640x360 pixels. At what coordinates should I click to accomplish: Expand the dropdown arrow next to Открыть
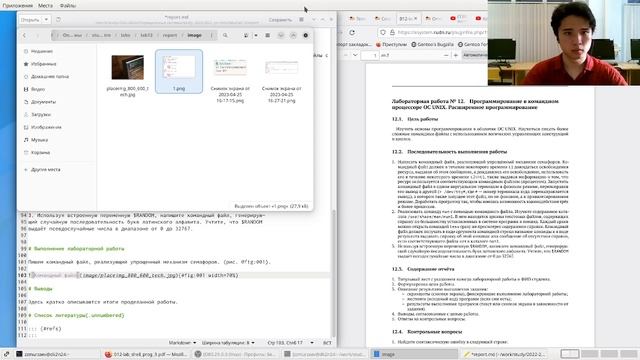pos(46,20)
